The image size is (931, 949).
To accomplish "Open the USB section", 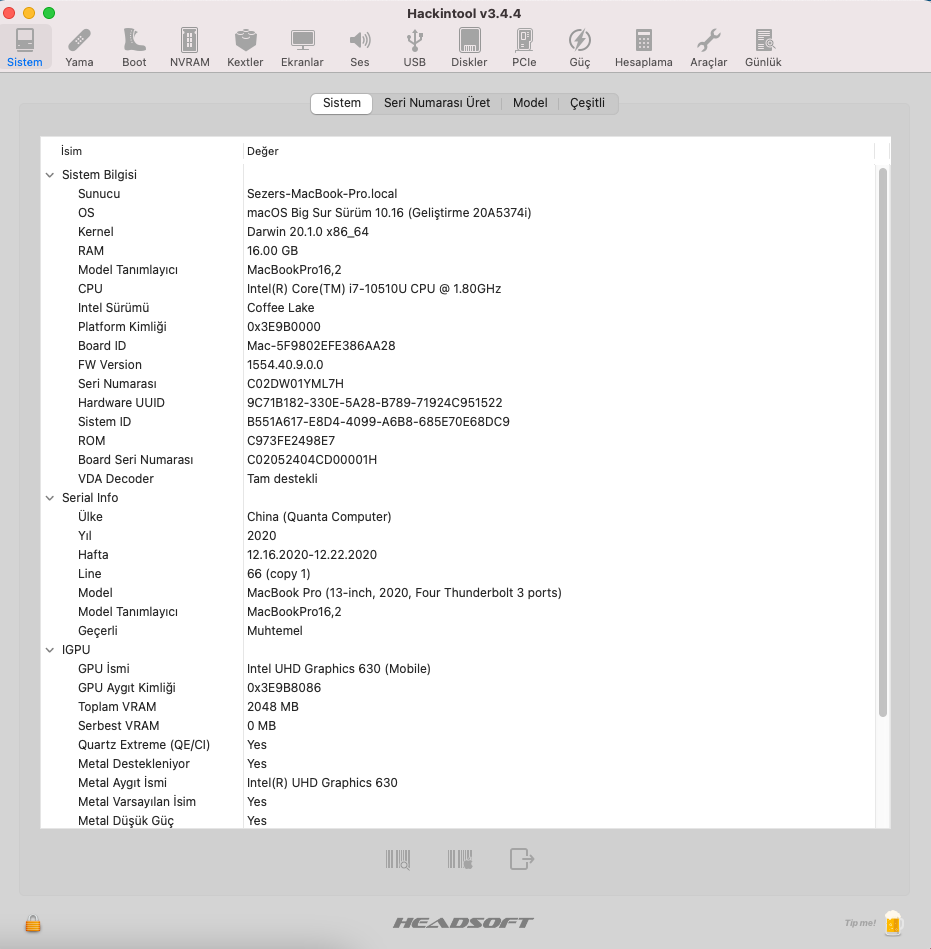I will [415, 48].
